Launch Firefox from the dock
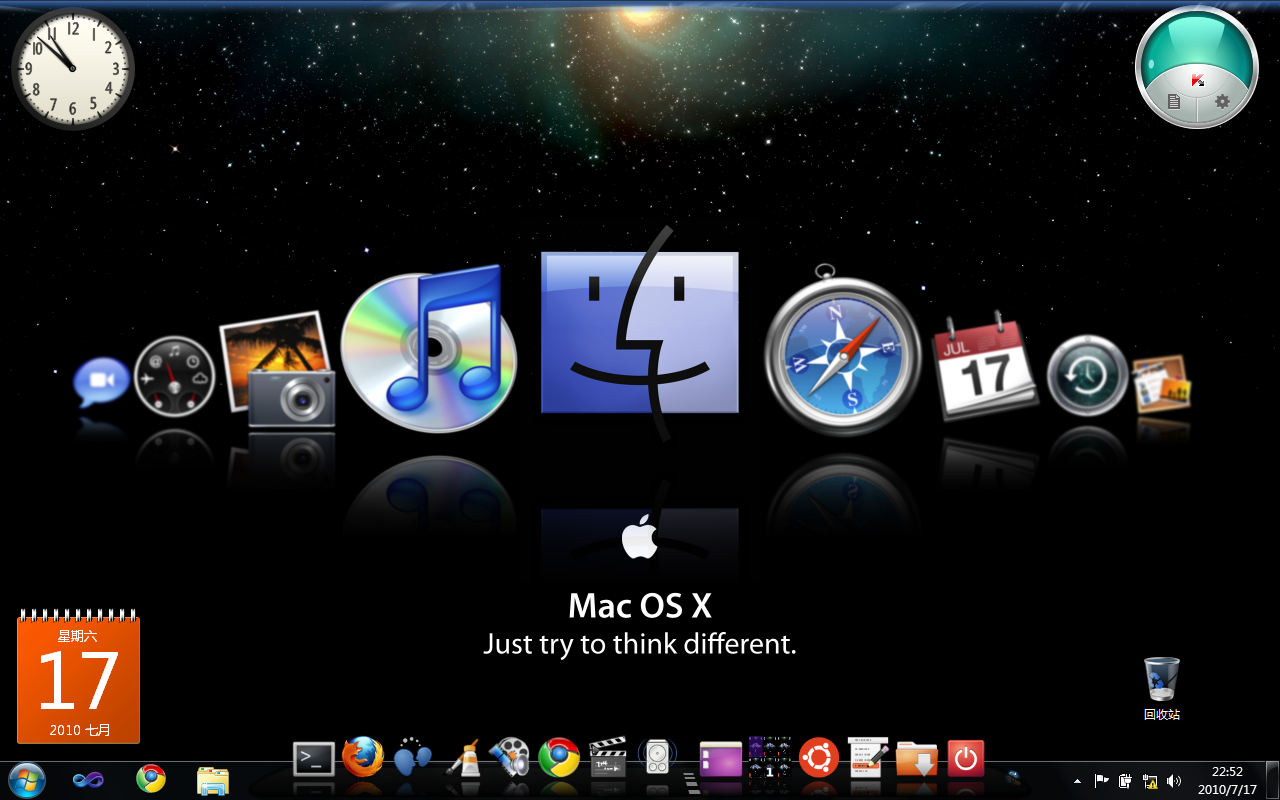The width and height of the screenshot is (1280, 800). click(x=362, y=757)
